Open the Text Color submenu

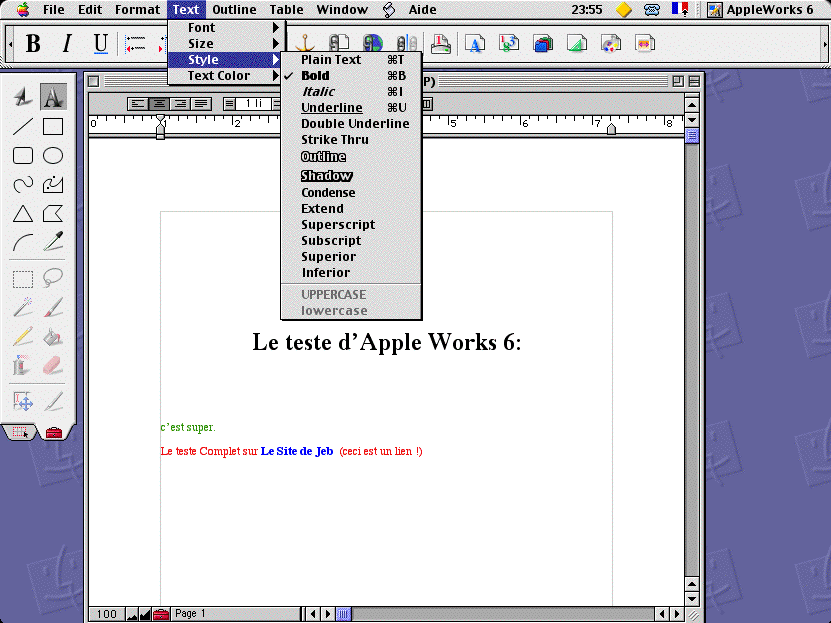coord(226,76)
